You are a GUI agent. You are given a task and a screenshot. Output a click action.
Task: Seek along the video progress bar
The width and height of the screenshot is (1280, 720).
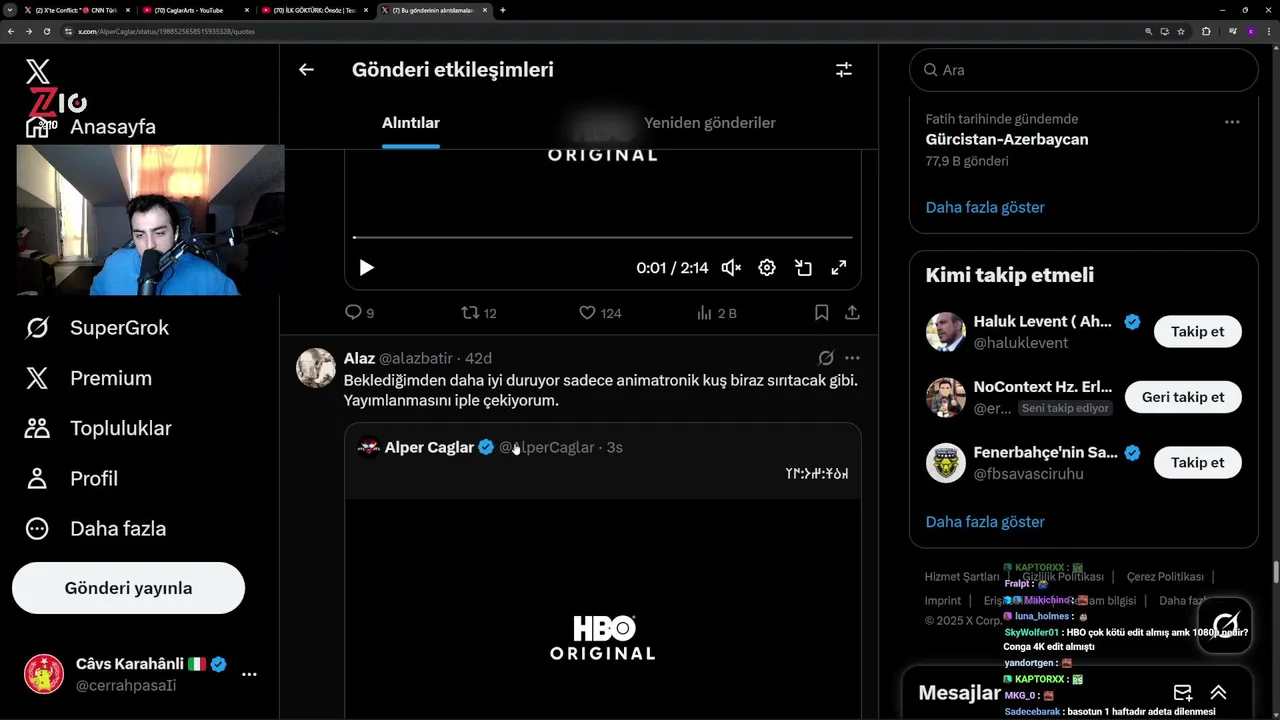point(603,238)
